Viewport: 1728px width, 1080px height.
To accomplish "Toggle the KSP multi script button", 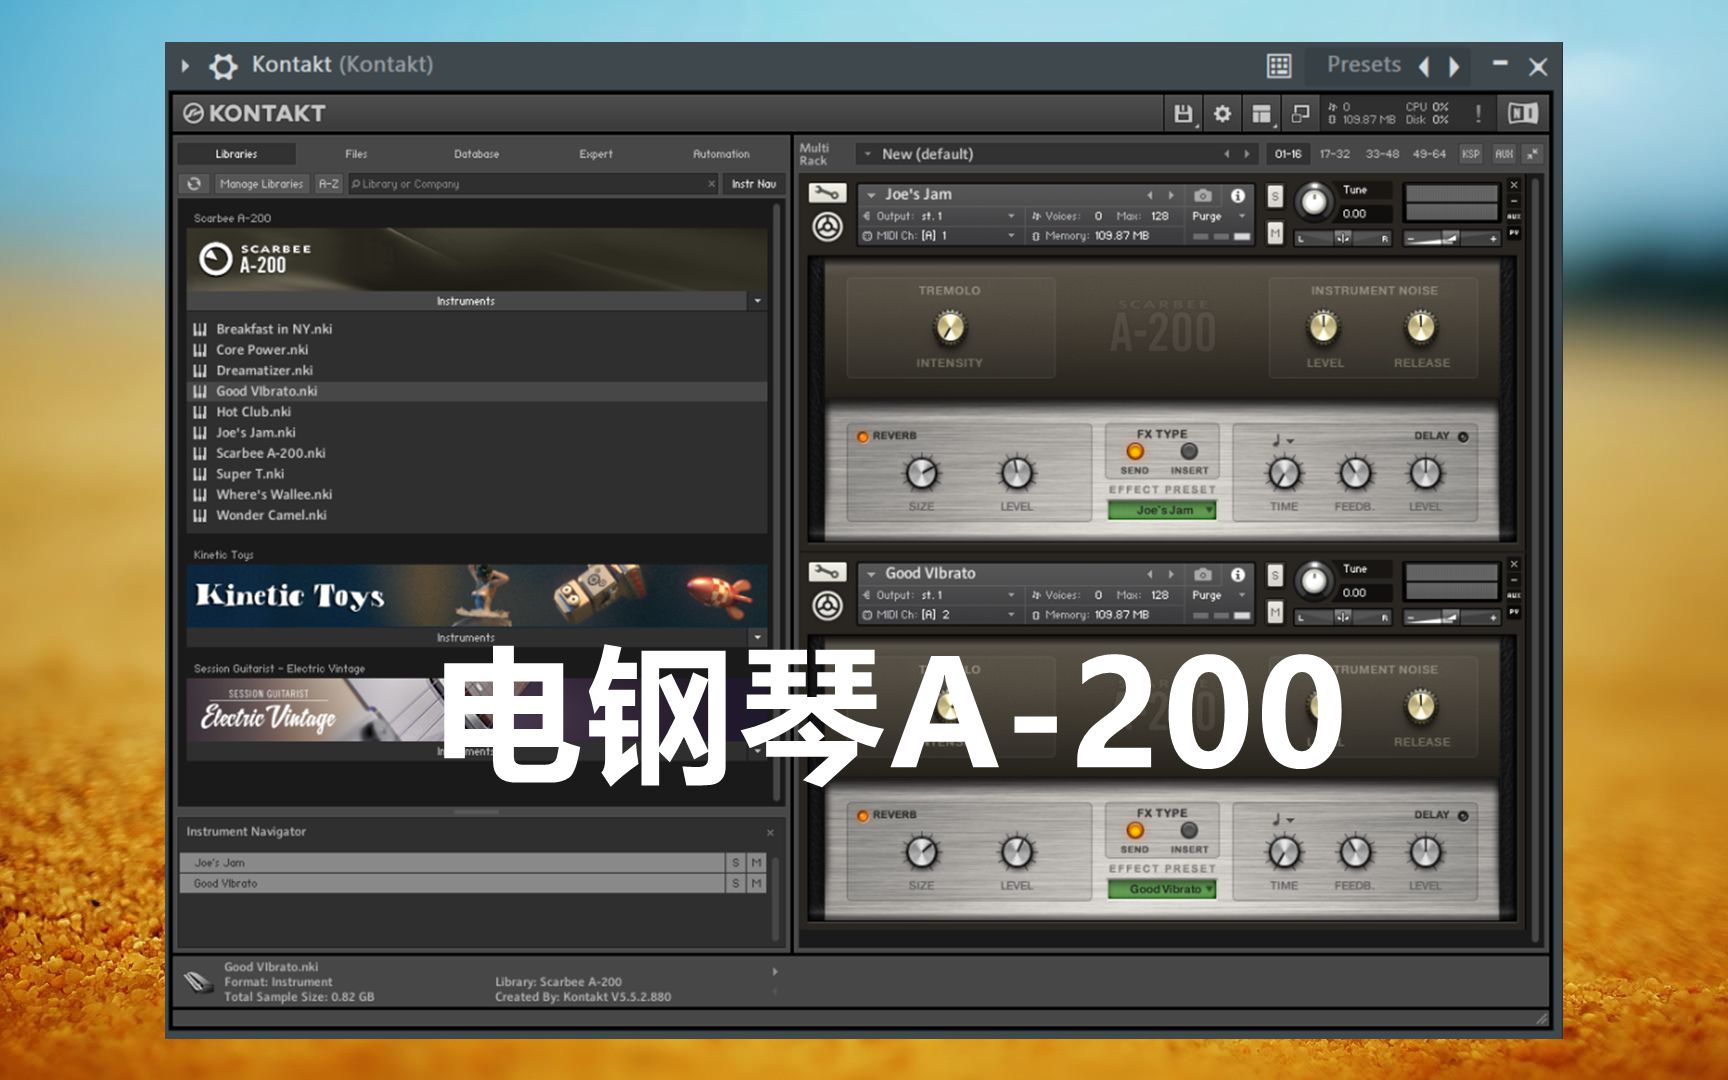I will (1470, 154).
